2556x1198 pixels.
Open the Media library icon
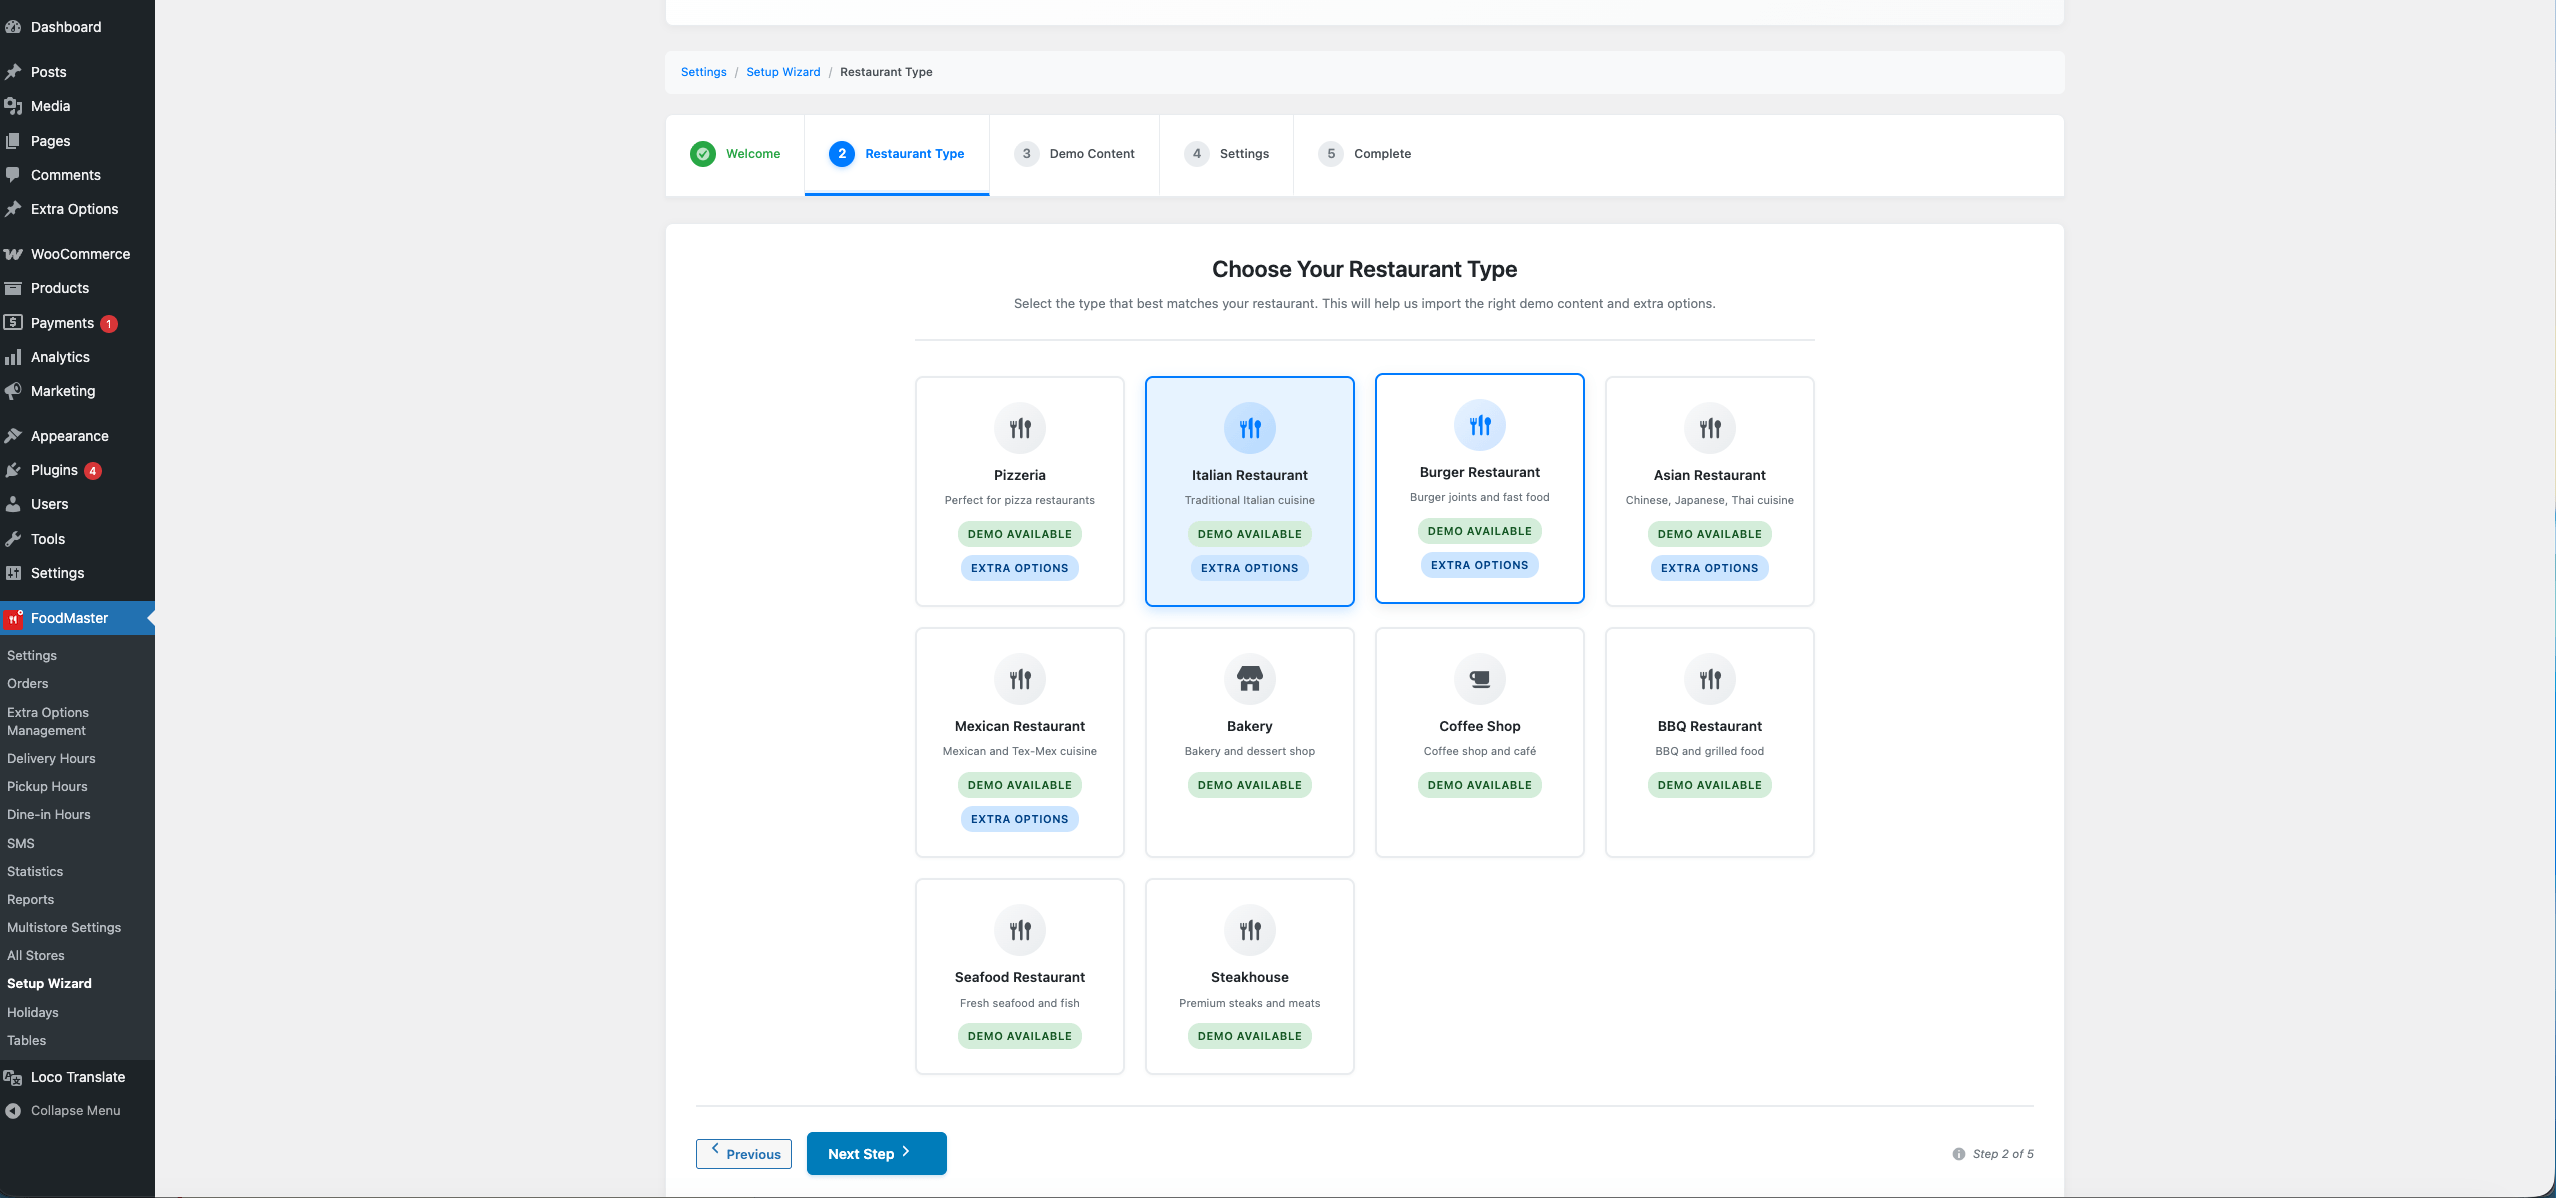(x=14, y=105)
